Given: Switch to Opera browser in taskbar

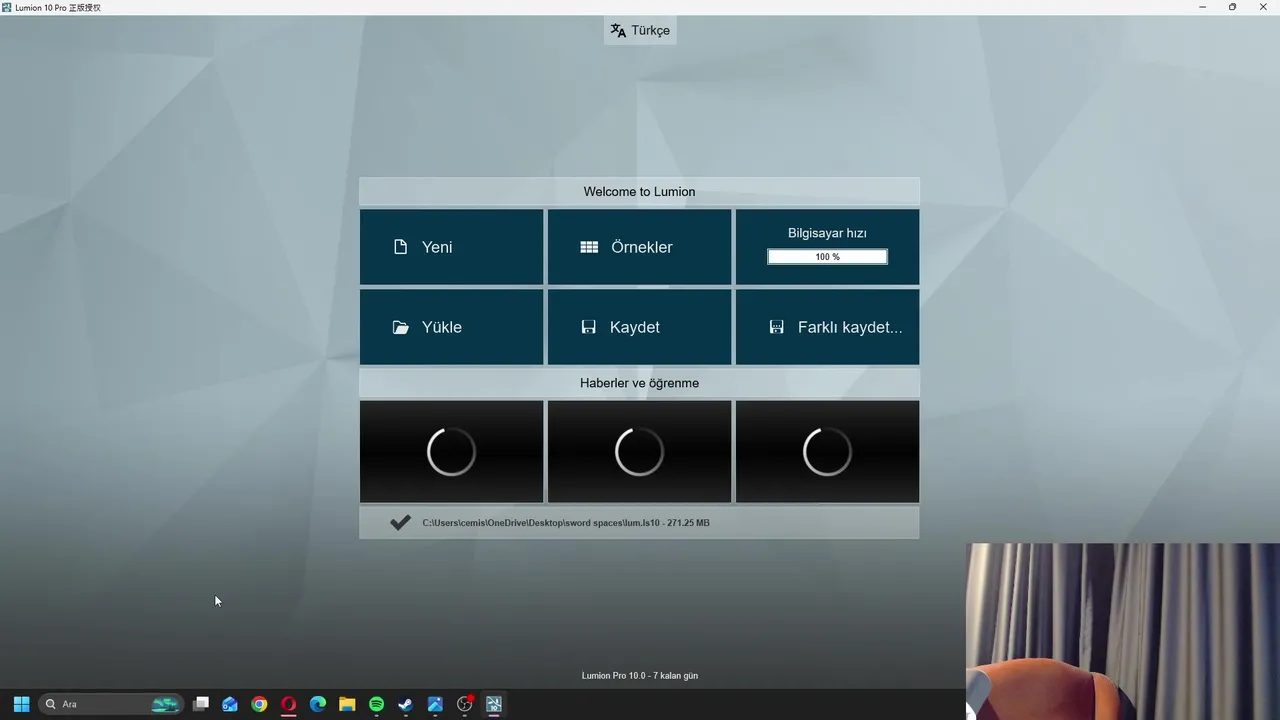Looking at the screenshot, I should tap(289, 704).
